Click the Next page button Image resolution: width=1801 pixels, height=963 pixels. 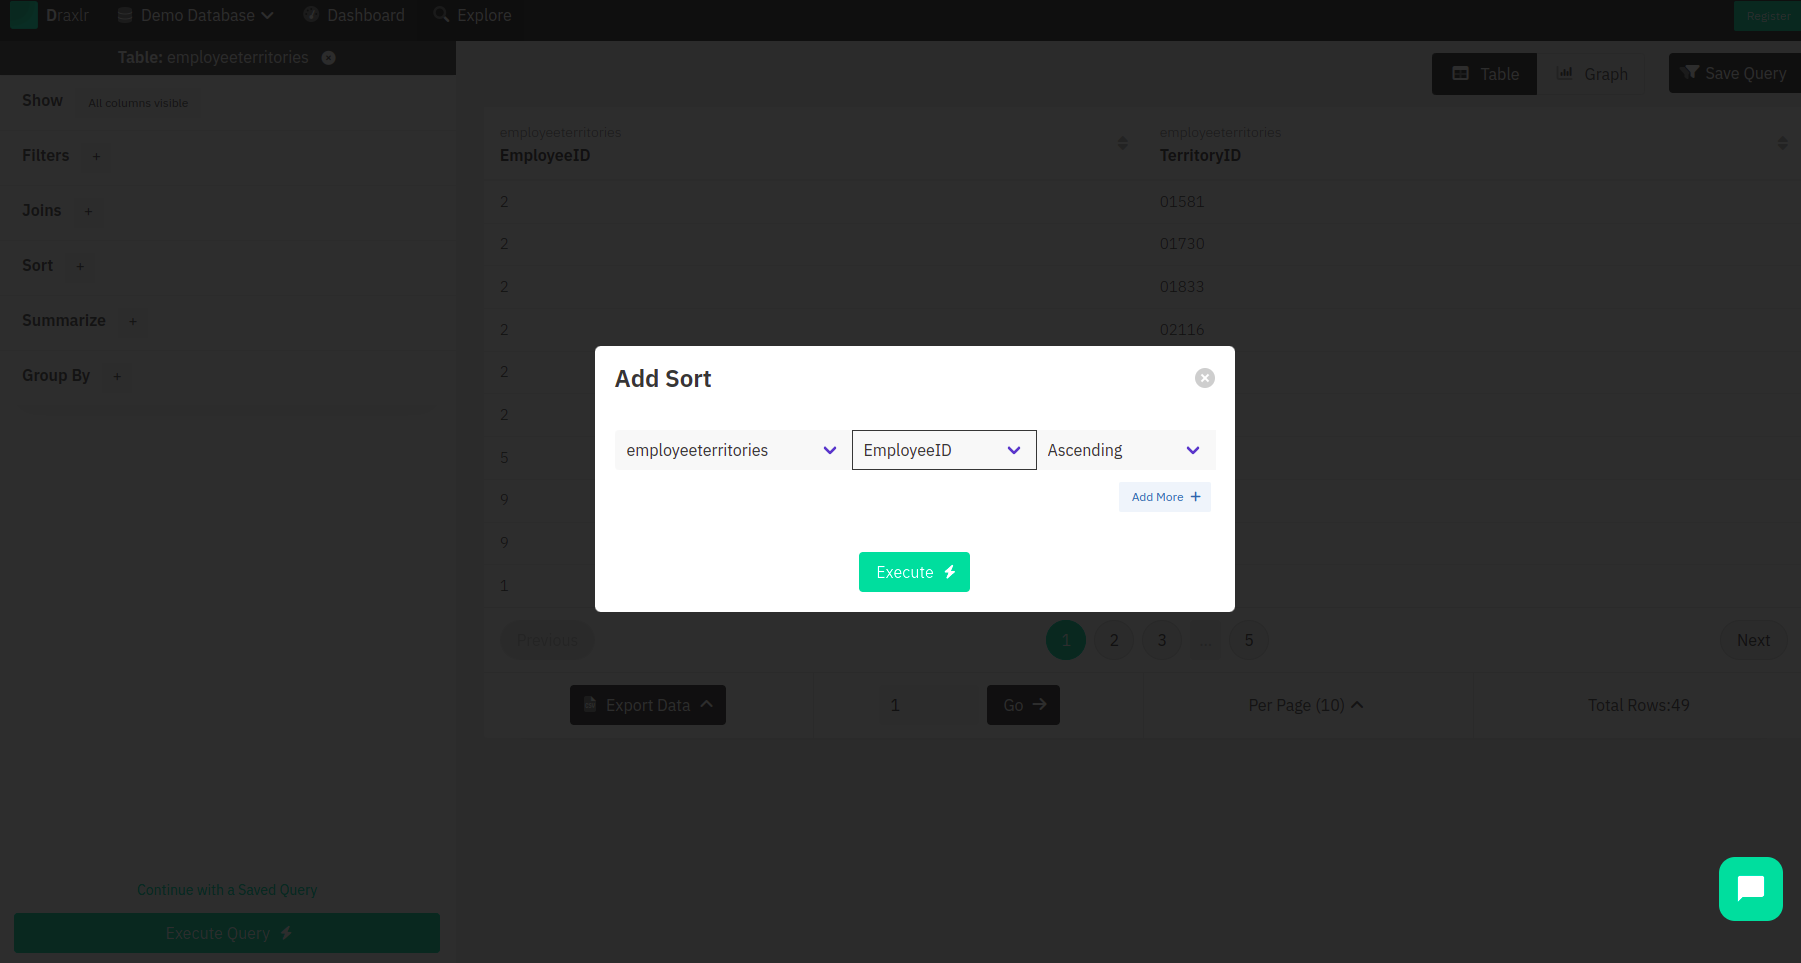tap(1753, 640)
